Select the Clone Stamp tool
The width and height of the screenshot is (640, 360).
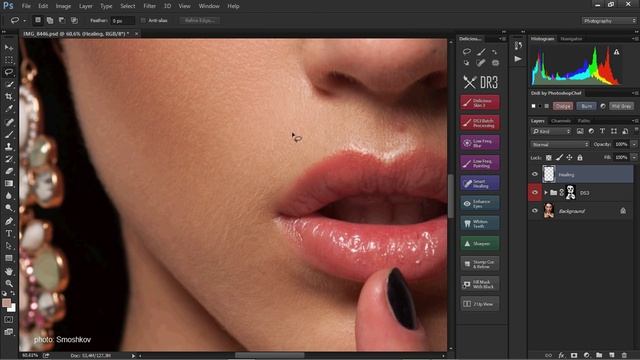[x=9, y=147]
